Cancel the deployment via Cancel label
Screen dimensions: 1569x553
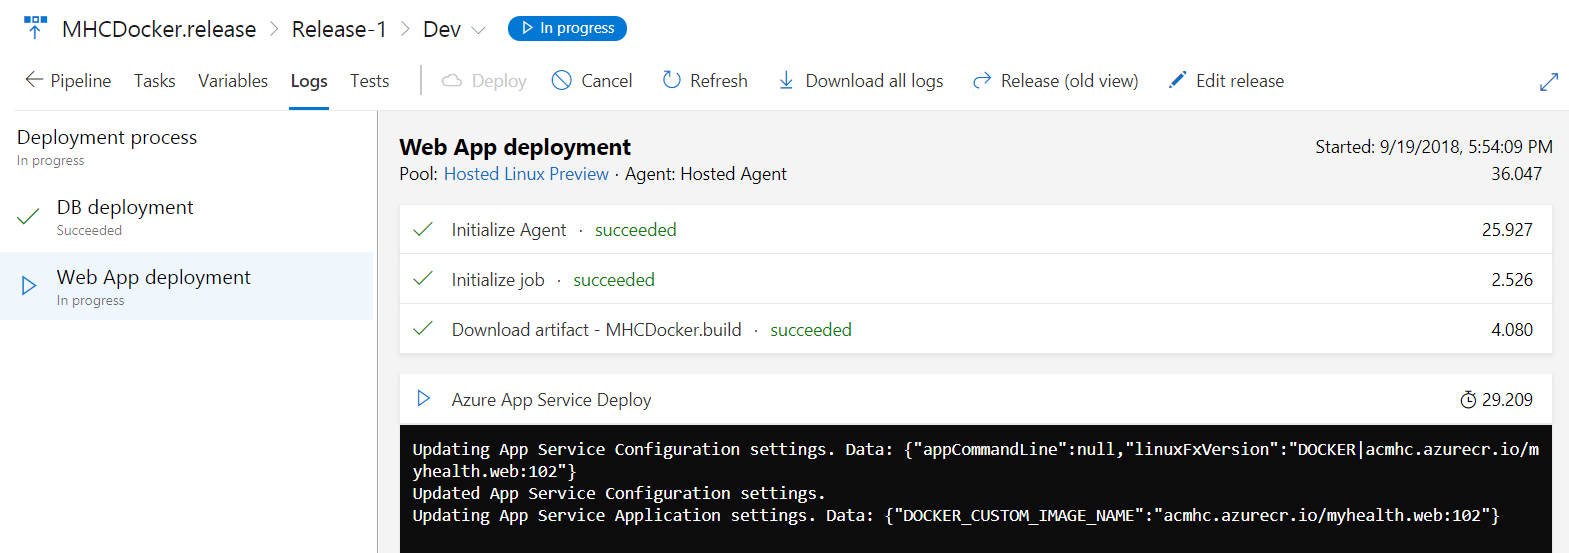pyautogui.click(x=607, y=81)
